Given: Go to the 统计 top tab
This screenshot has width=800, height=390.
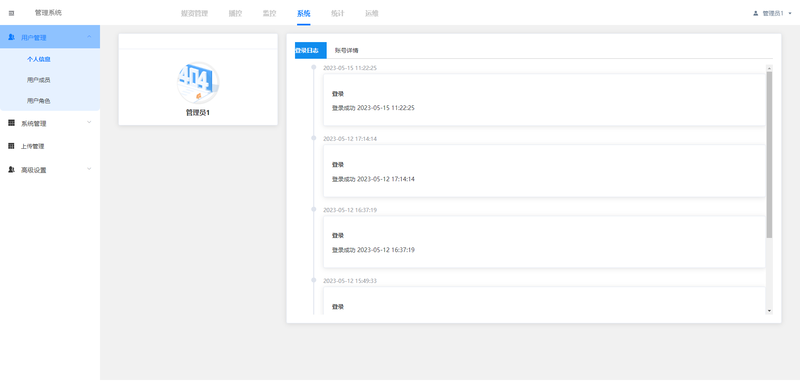Looking at the screenshot, I should [338, 14].
